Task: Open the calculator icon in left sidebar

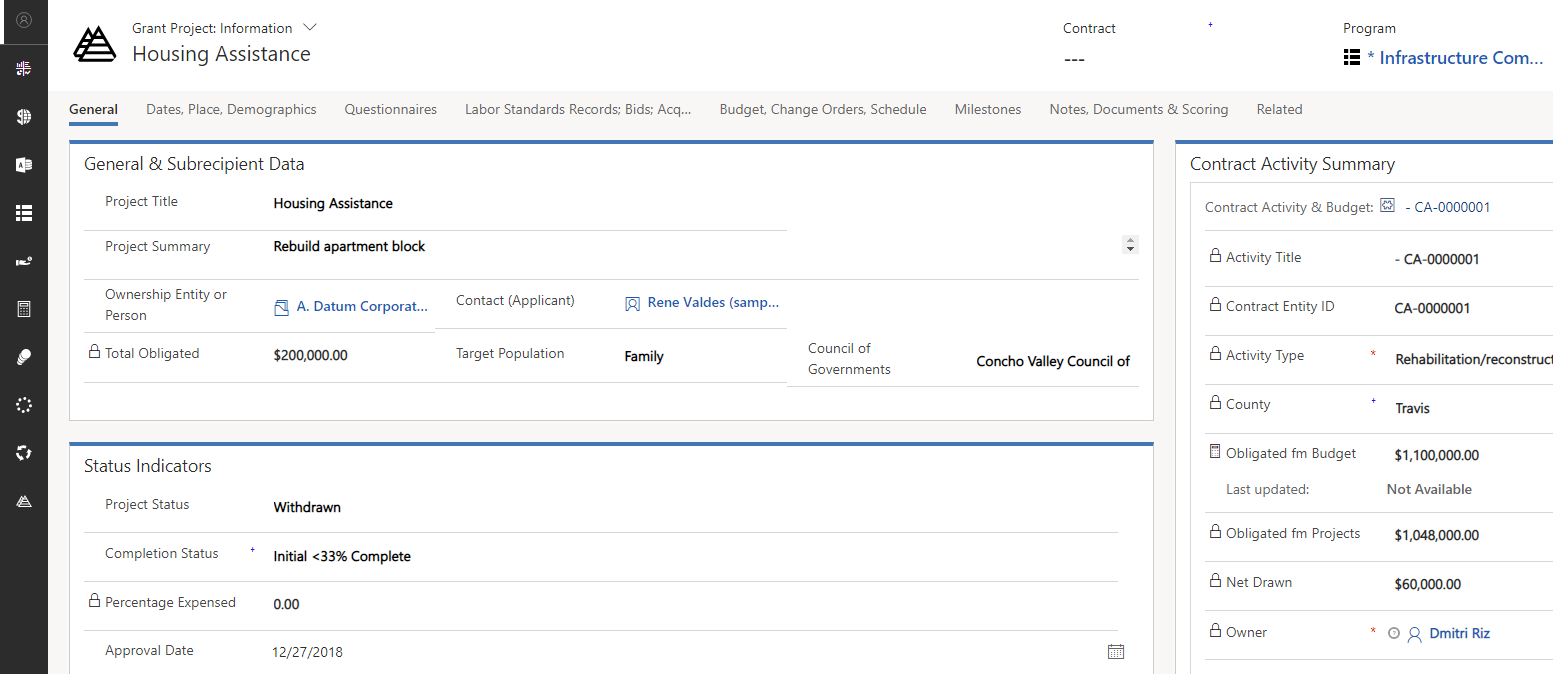Action: pyautogui.click(x=24, y=309)
